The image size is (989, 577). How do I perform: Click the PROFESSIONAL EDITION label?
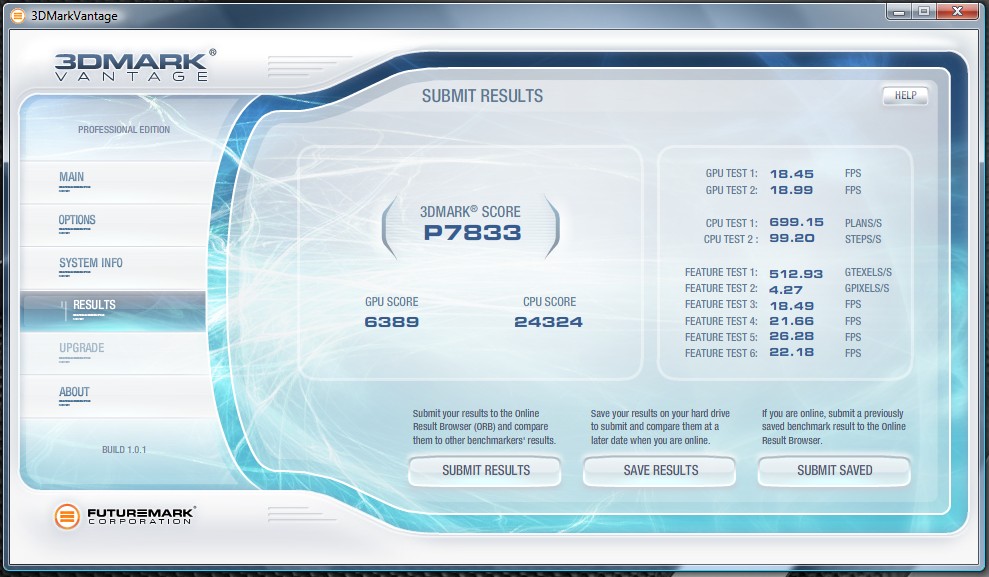pos(124,129)
